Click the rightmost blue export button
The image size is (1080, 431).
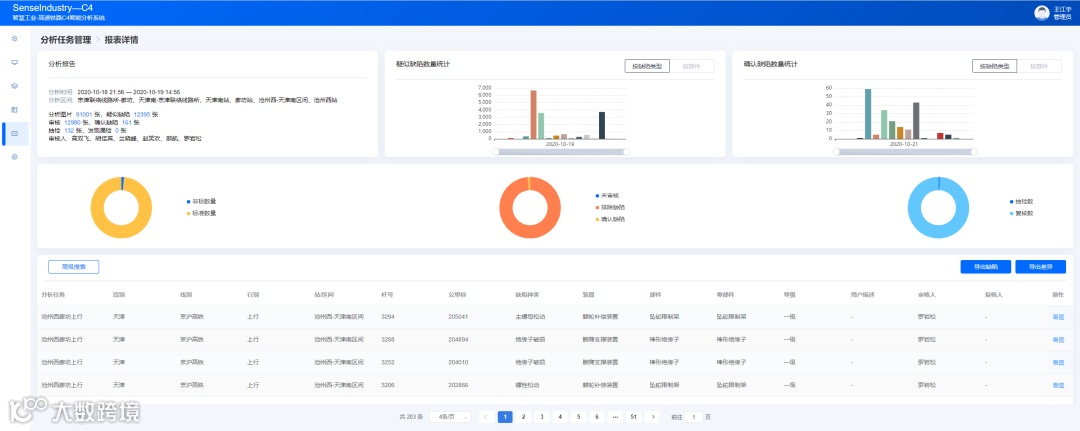click(1041, 266)
